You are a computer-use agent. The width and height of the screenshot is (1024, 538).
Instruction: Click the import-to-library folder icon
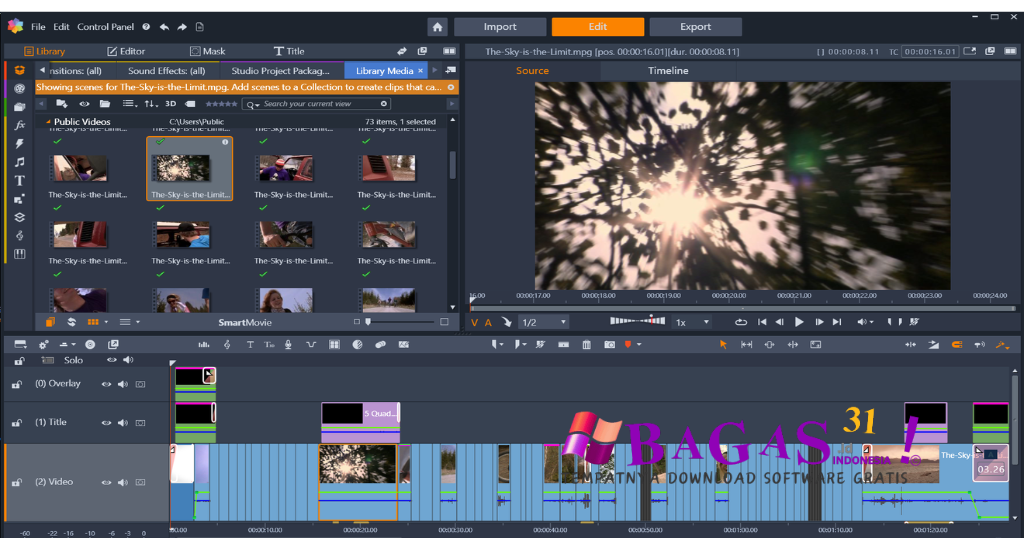tap(62, 104)
